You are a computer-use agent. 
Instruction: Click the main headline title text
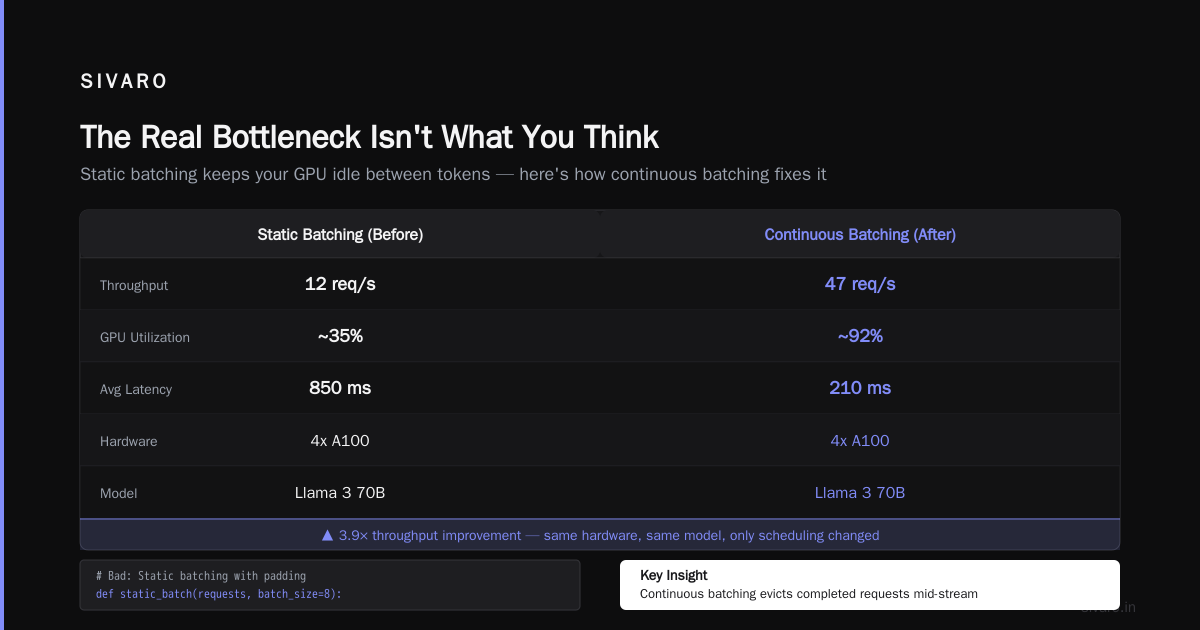pyautogui.click(x=369, y=137)
